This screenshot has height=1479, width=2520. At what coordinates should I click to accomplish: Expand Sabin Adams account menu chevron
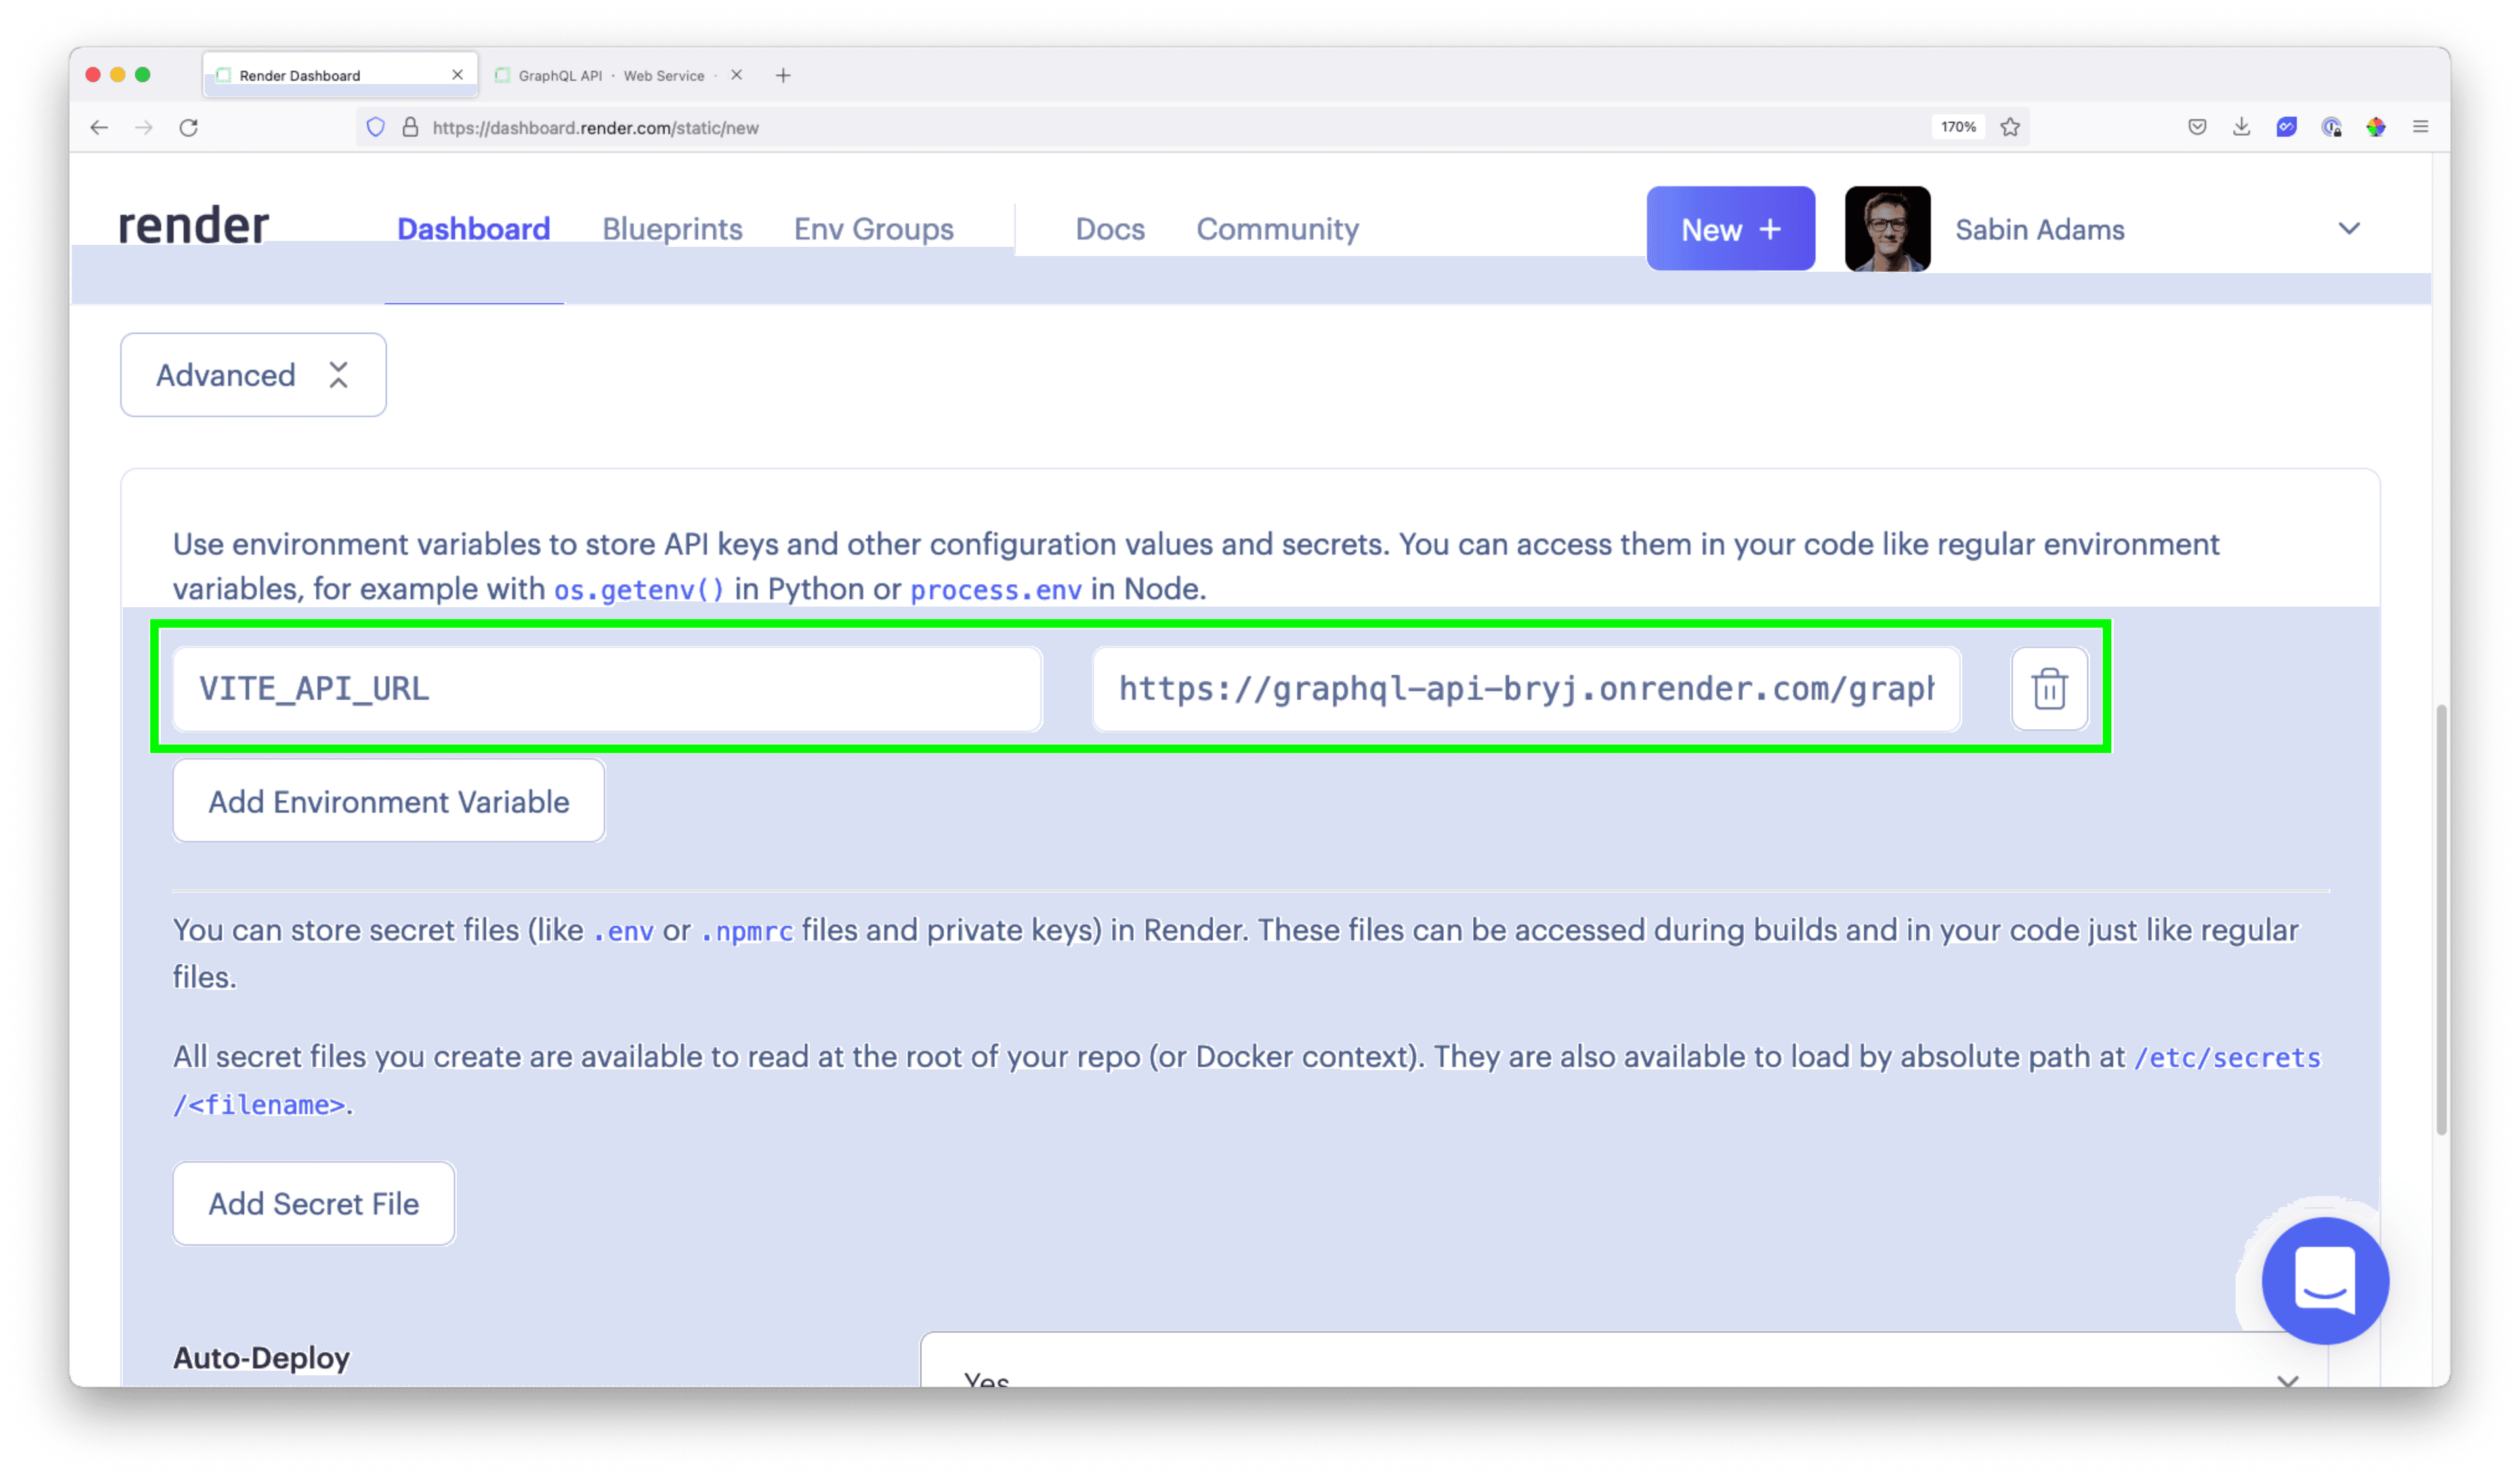[2348, 229]
